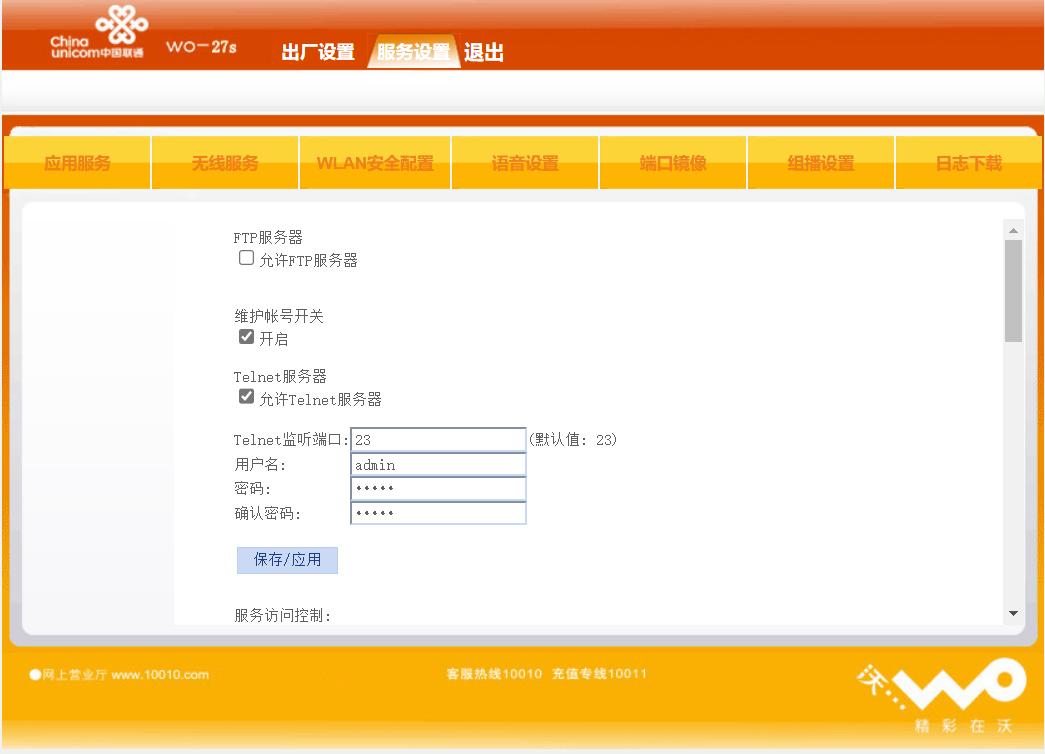Select the WLAN安全配置 tab
This screenshot has width=1045, height=754.
pyautogui.click(x=374, y=161)
